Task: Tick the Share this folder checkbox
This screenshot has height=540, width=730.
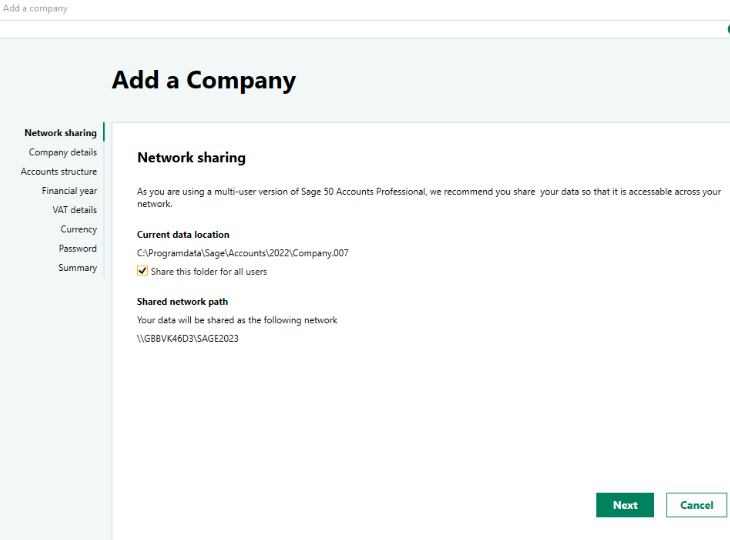Action: (142, 271)
